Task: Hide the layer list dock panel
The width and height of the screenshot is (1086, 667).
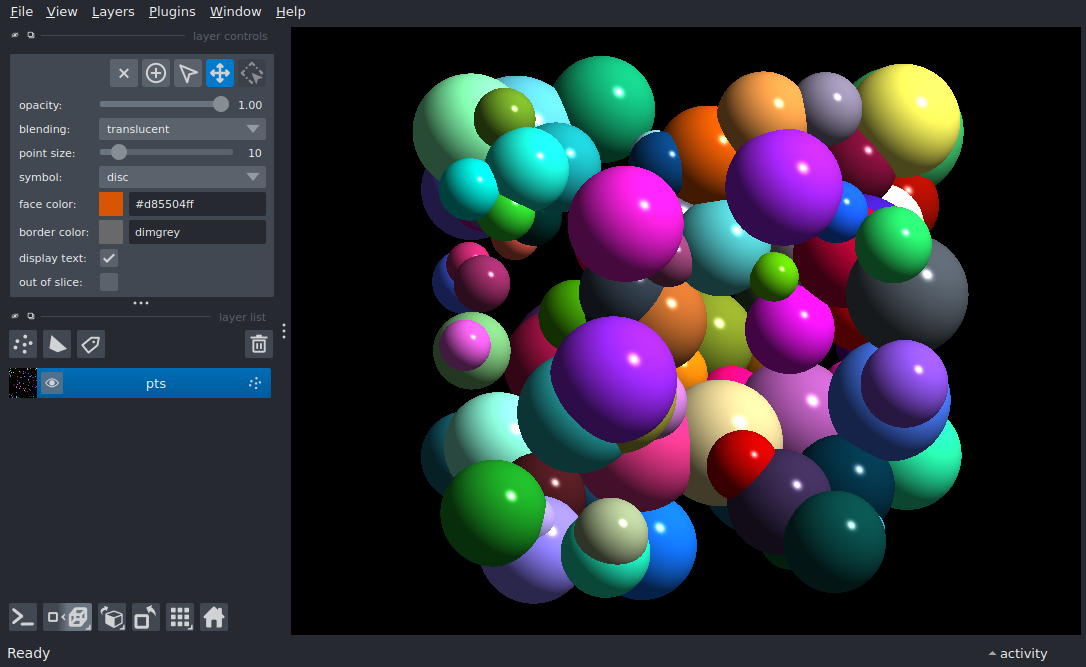Action: pos(15,317)
